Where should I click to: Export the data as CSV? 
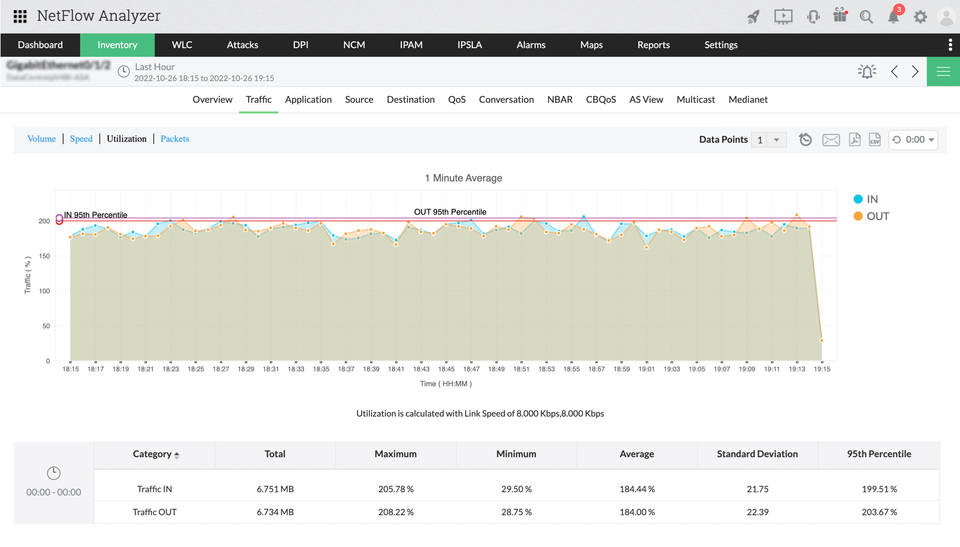tap(874, 140)
